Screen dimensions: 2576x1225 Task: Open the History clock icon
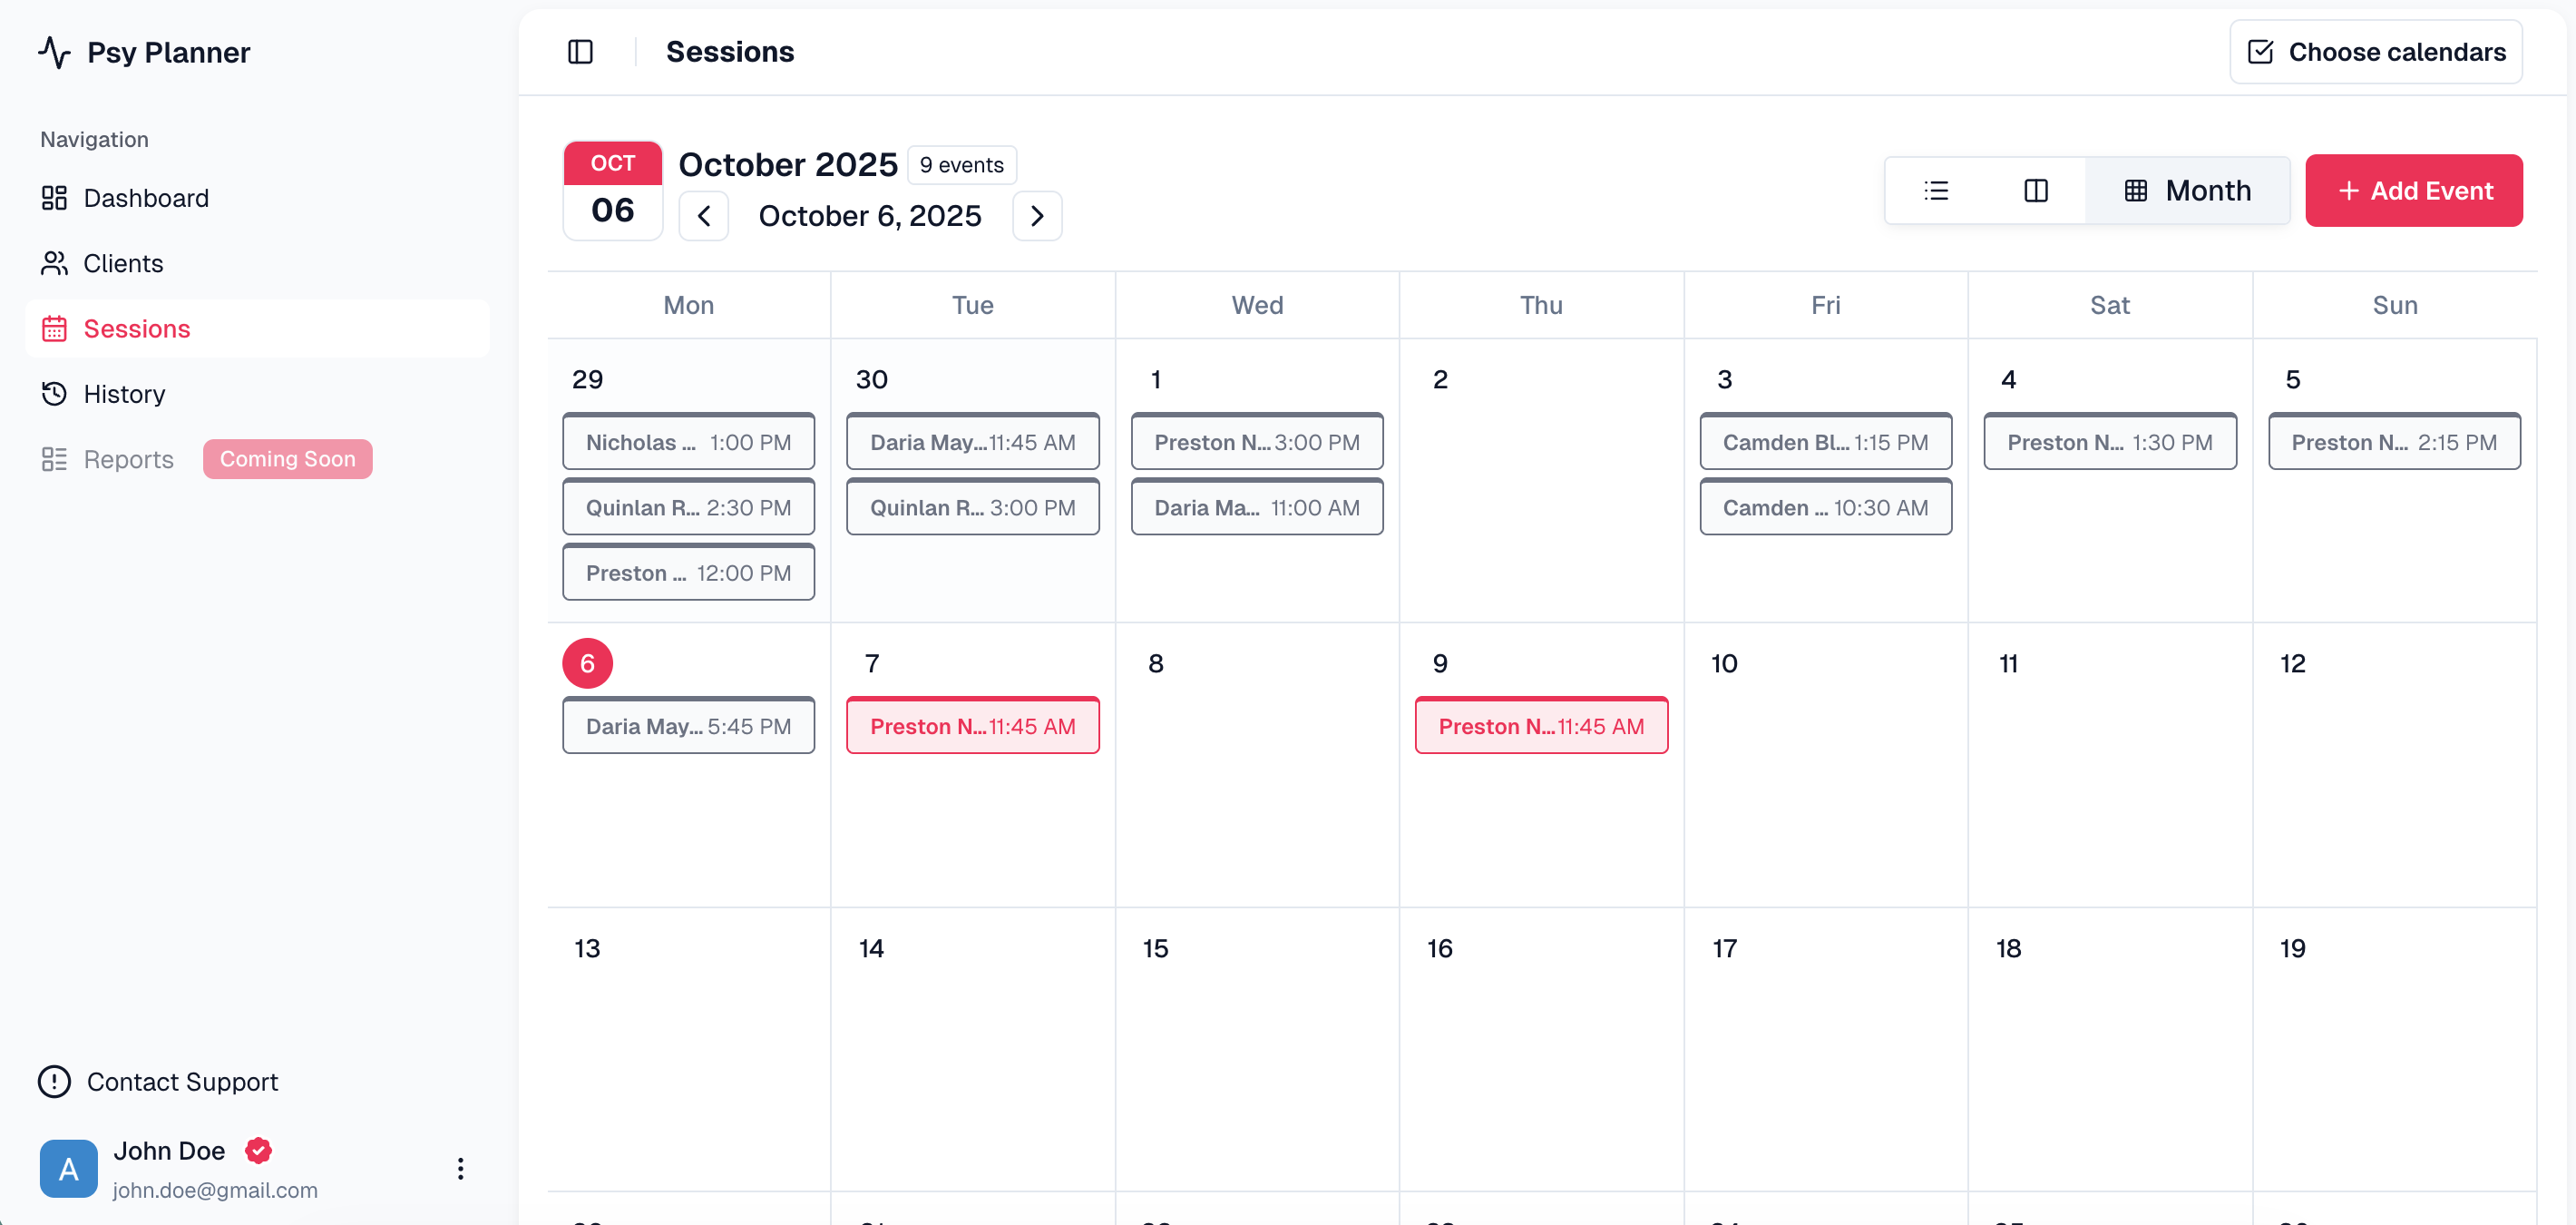point(54,394)
